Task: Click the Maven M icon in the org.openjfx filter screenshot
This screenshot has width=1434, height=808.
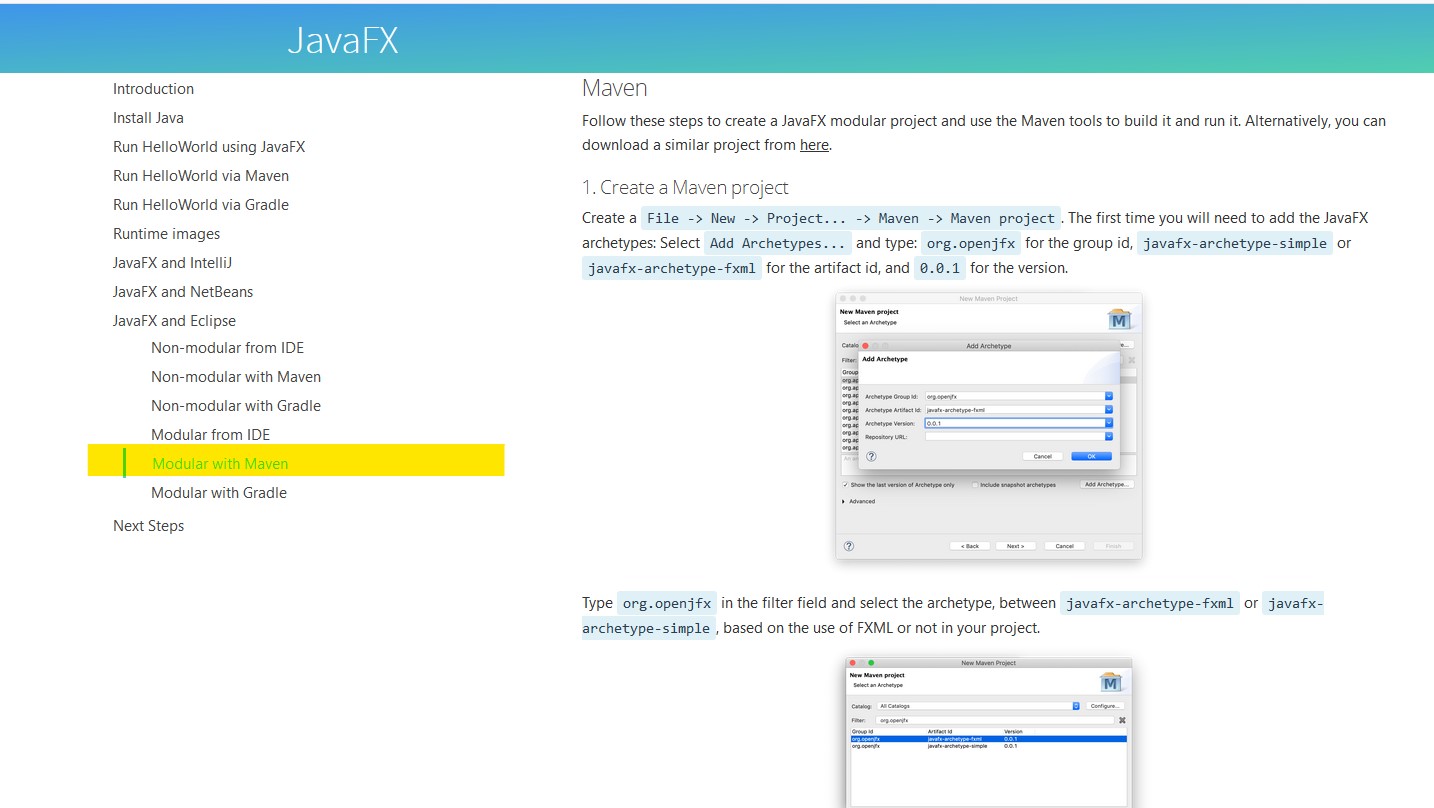Action: click(x=1111, y=682)
